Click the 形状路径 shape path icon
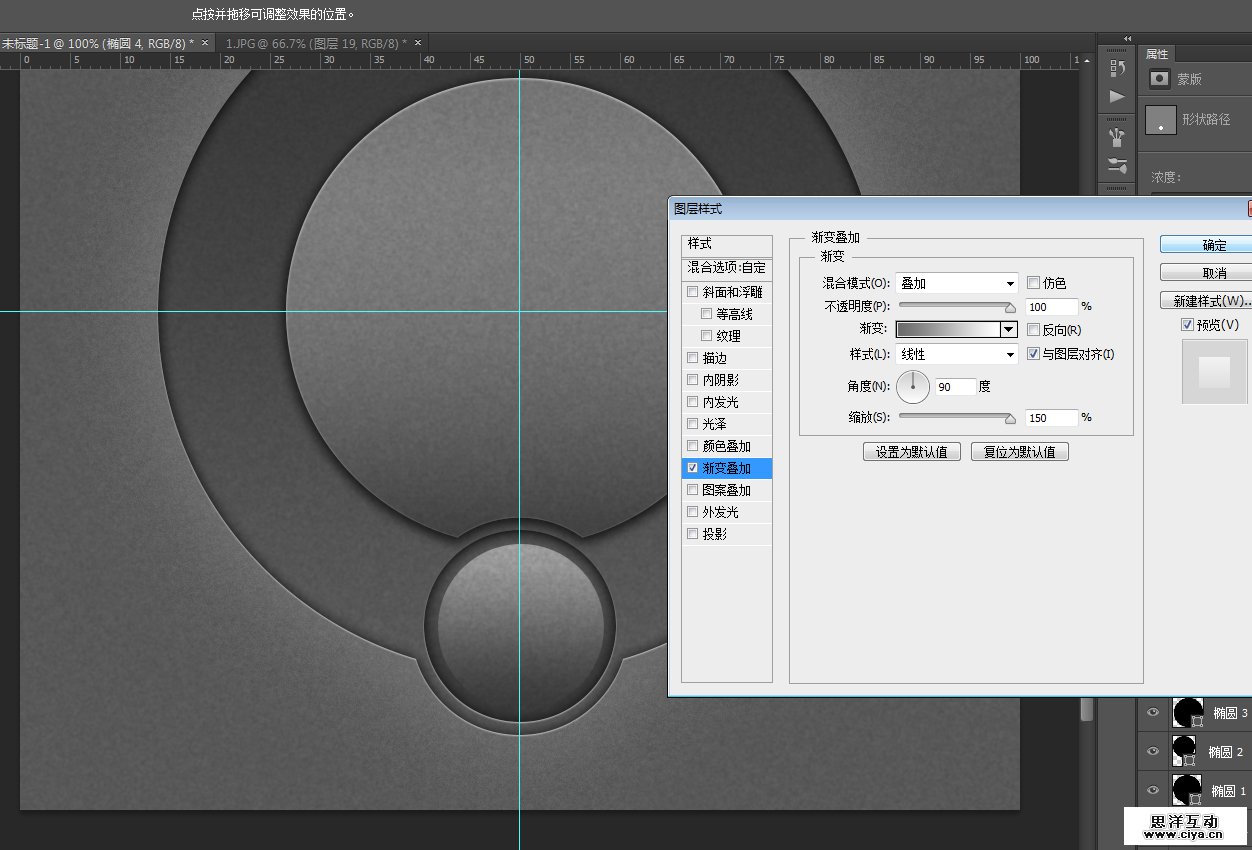Viewport: 1252px width, 850px height. (1160, 120)
